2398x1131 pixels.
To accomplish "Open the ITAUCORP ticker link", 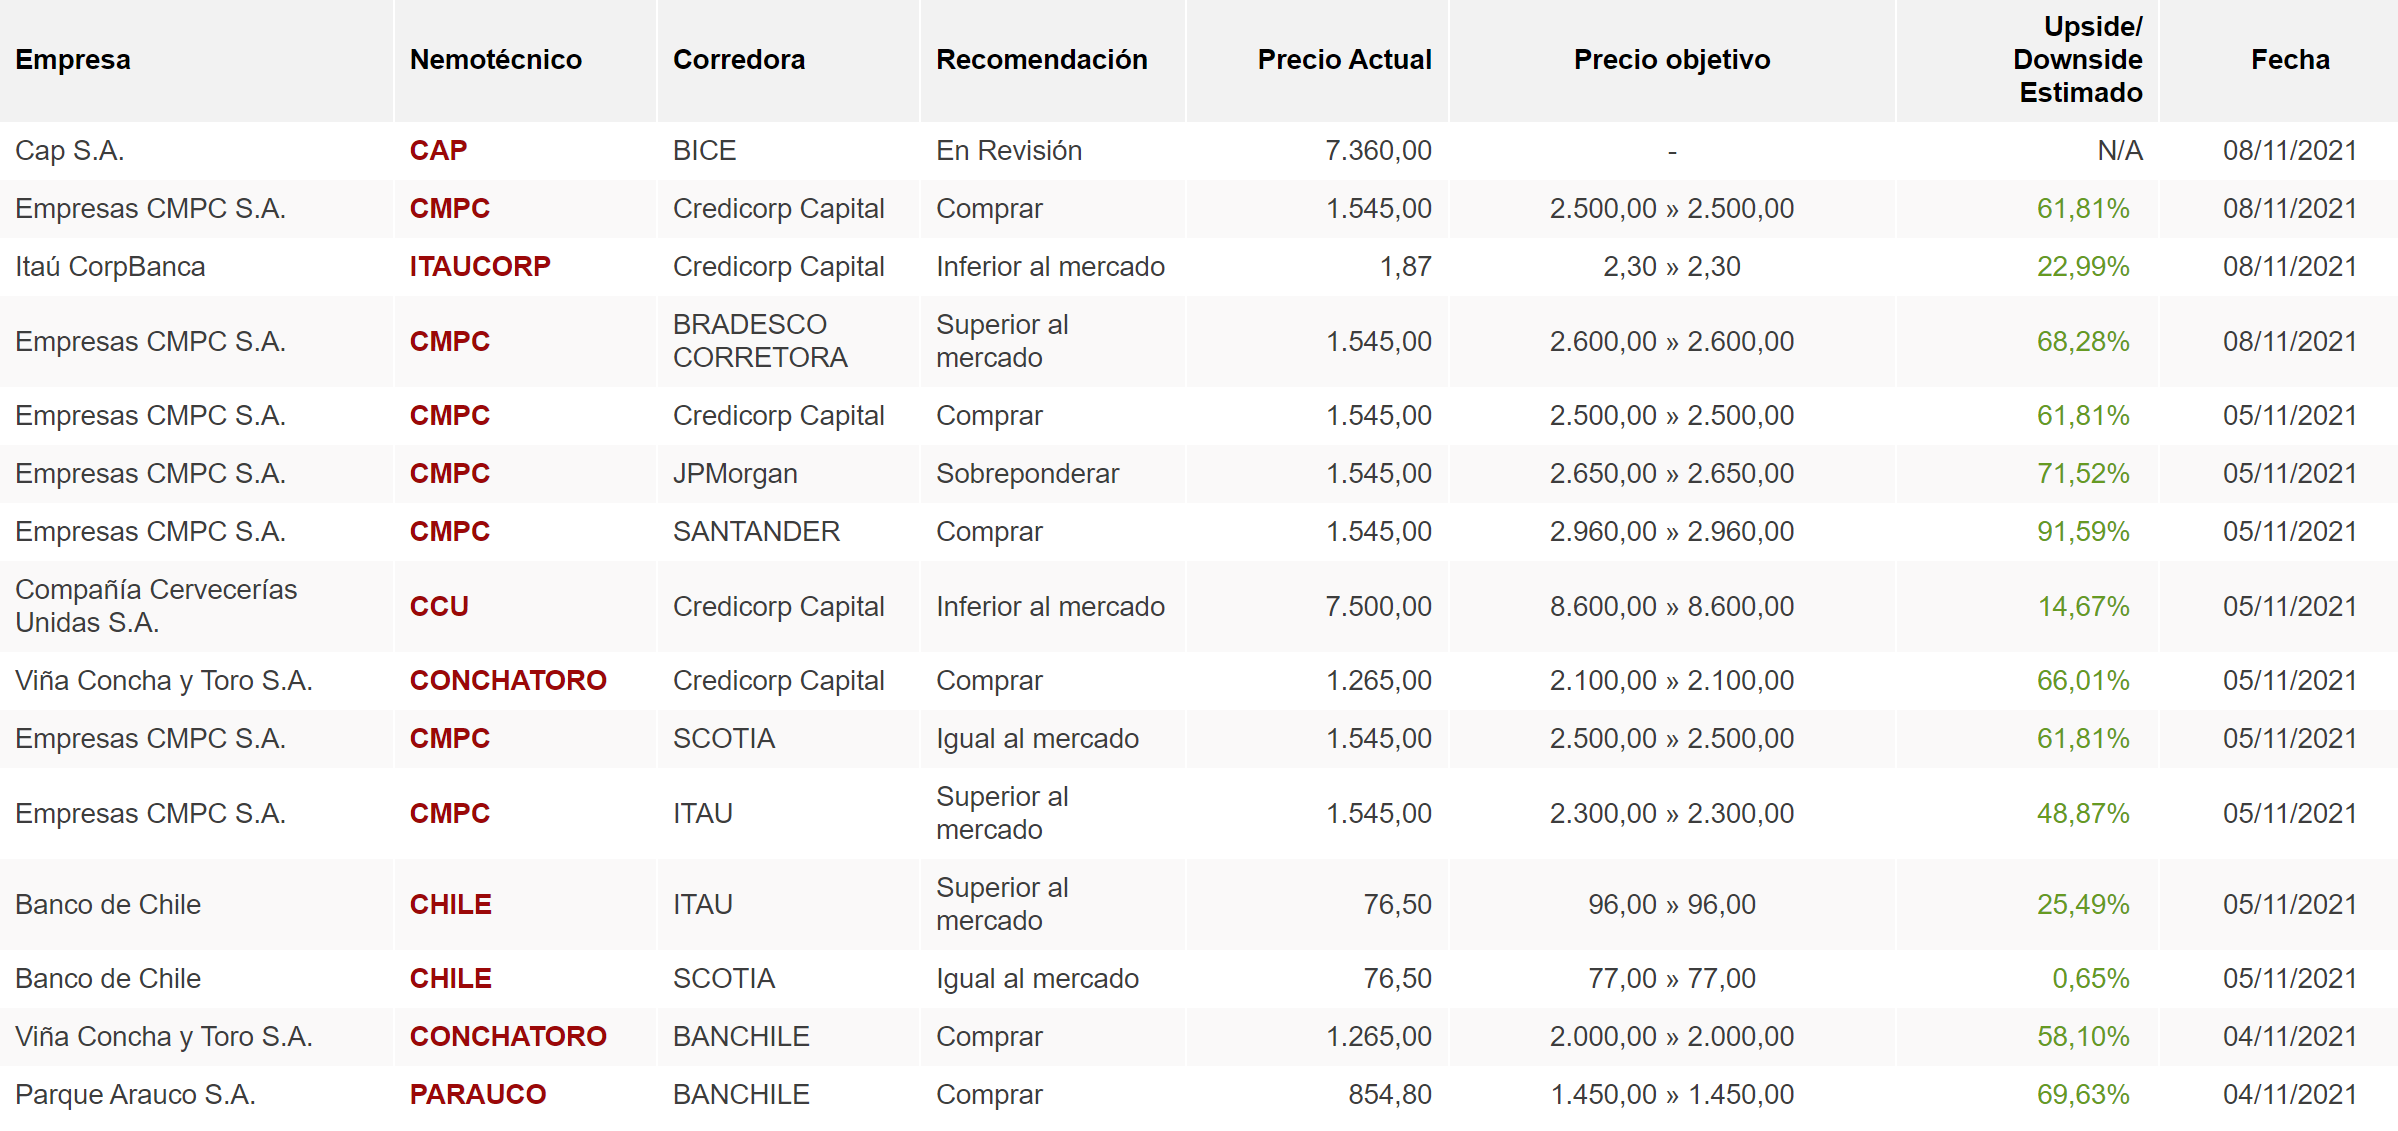I will coord(480,267).
